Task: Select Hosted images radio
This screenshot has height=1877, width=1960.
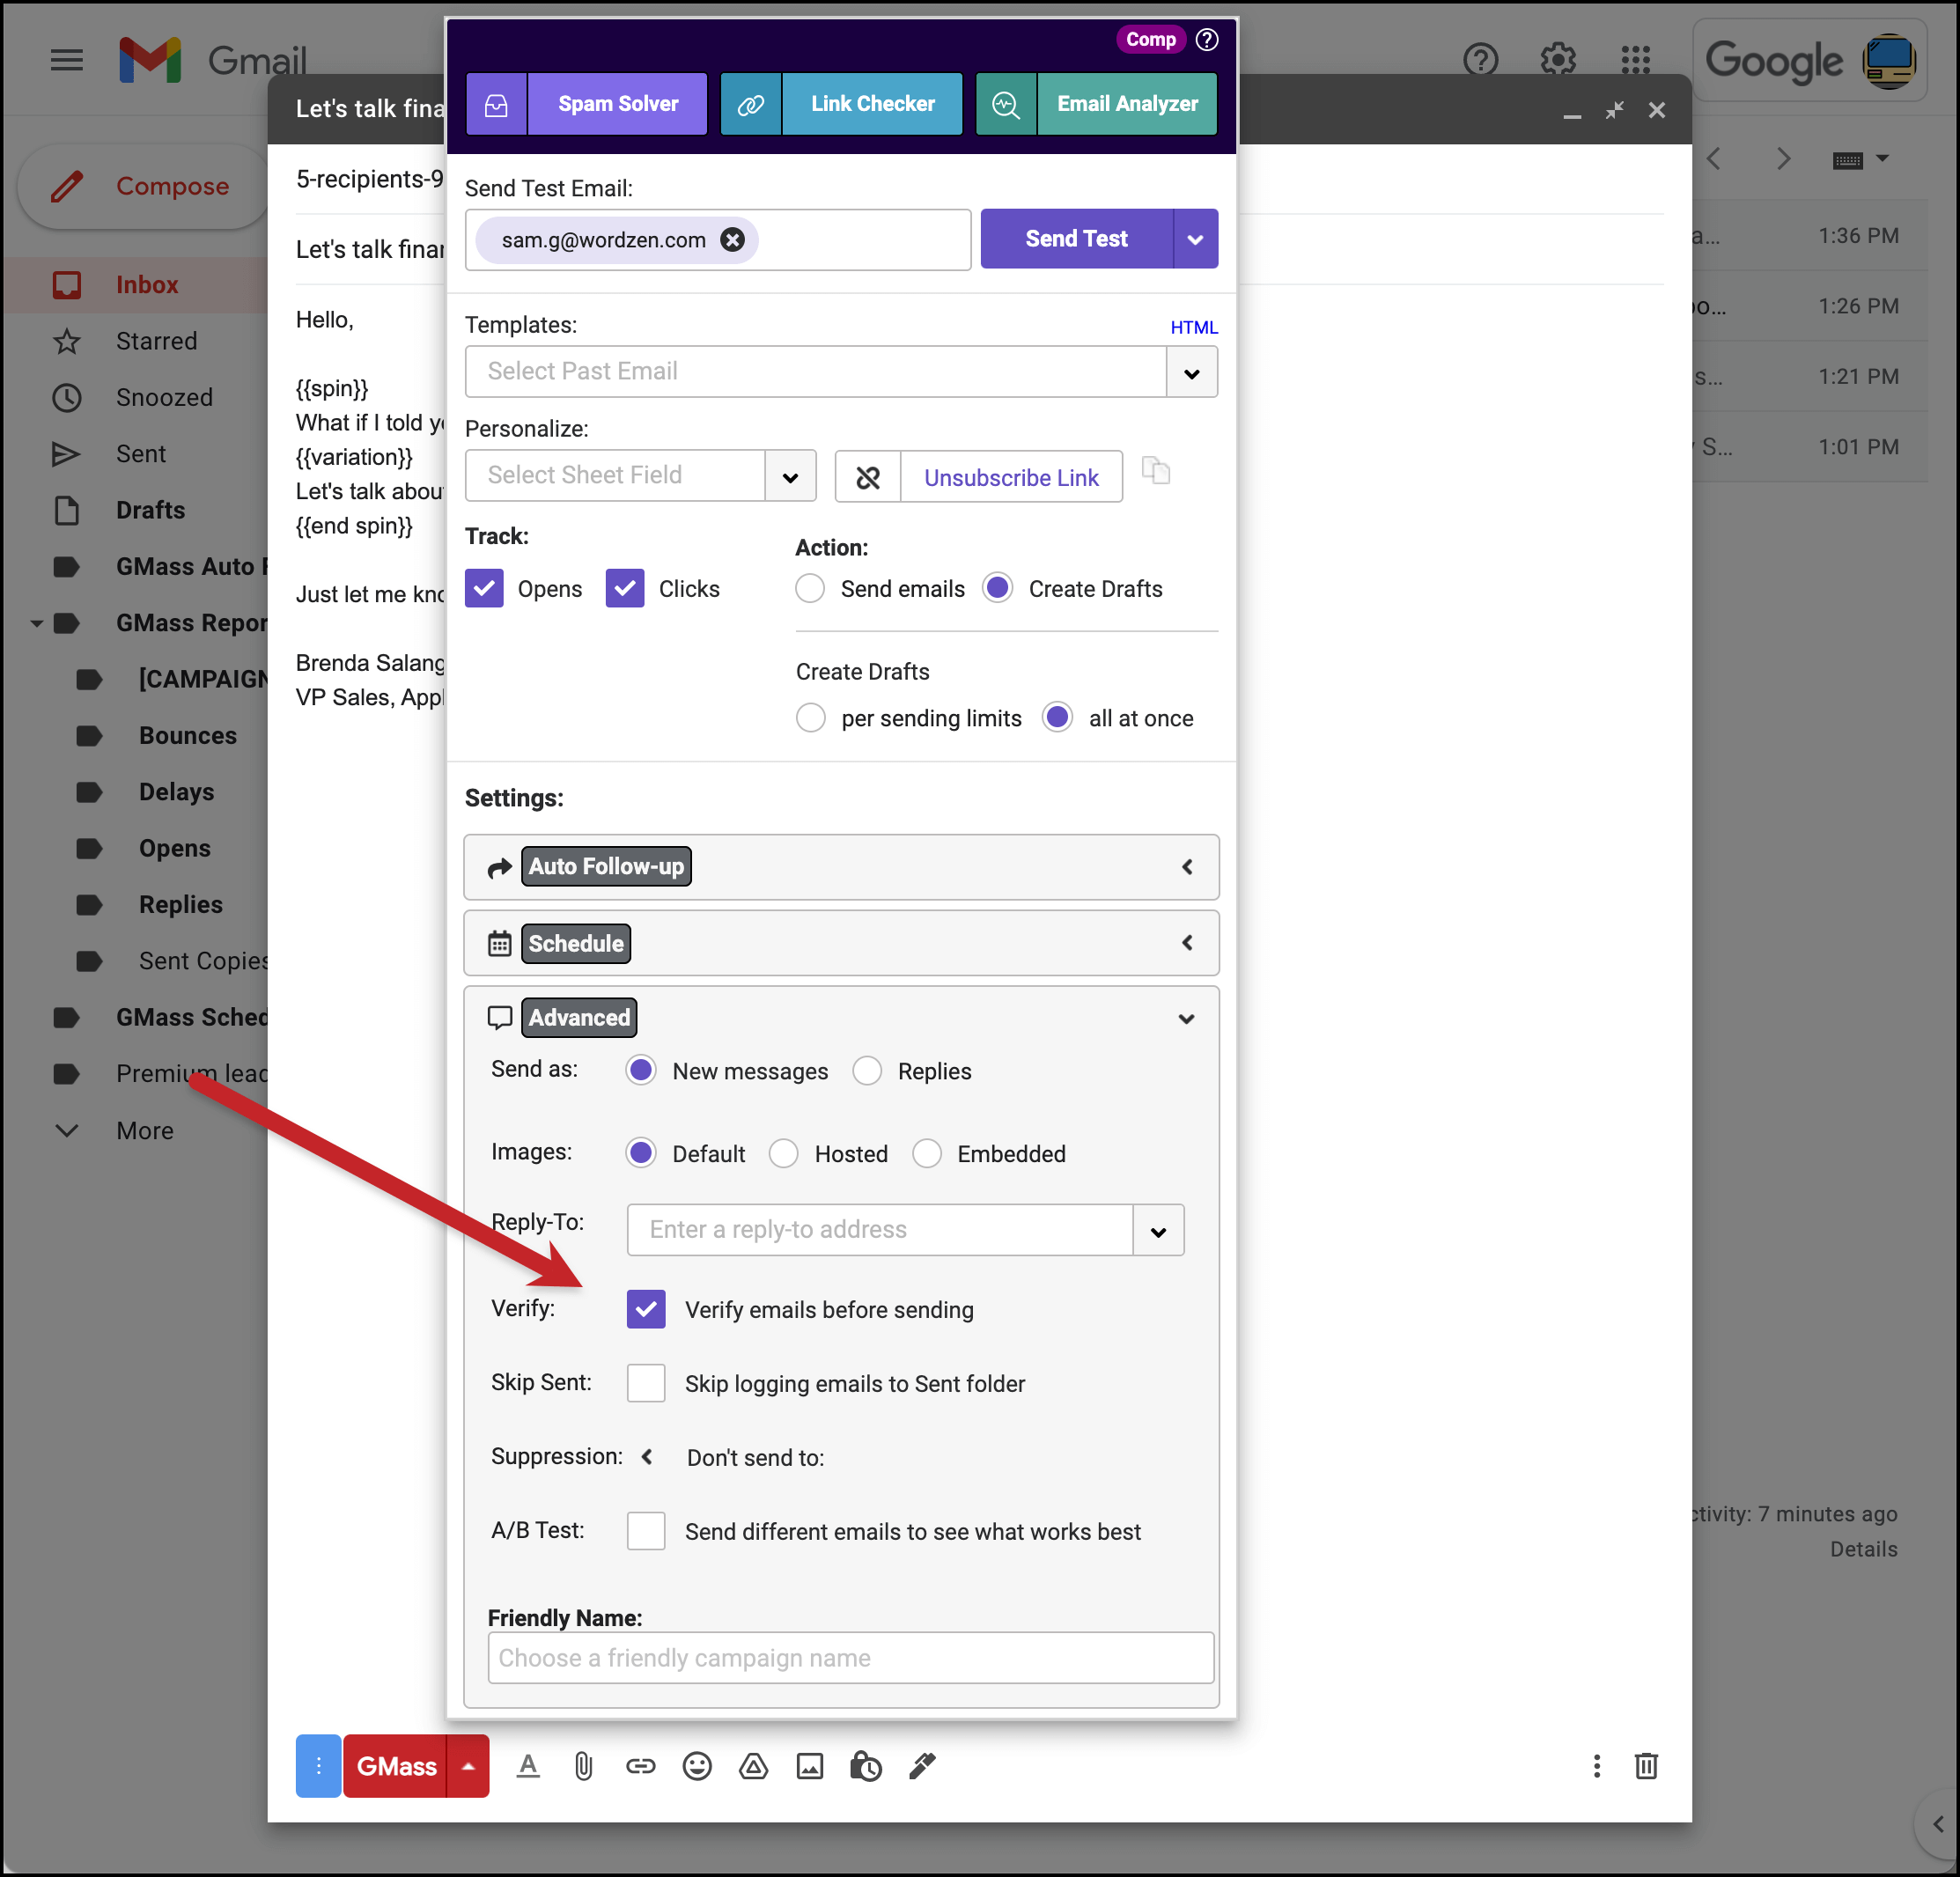Action: [x=784, y=1153]
